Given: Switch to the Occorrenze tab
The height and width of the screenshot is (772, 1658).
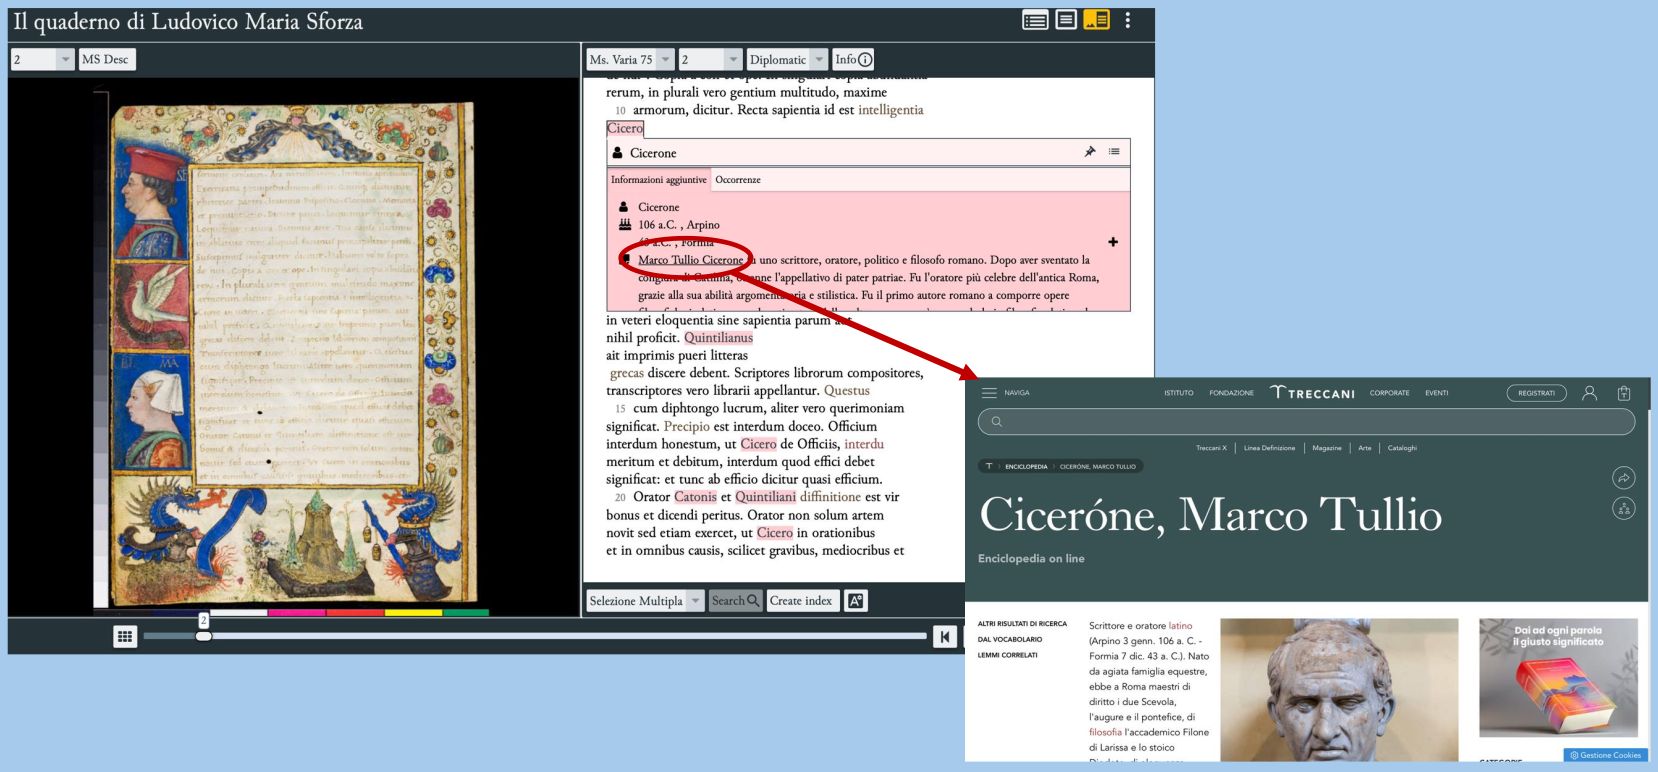Looking at the screenshot, I should (x=738, y=180).
